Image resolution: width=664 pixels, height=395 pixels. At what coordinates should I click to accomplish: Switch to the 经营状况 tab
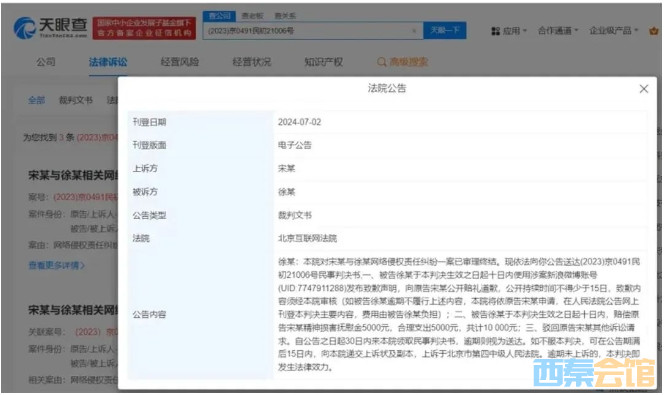tap(252, 62)
